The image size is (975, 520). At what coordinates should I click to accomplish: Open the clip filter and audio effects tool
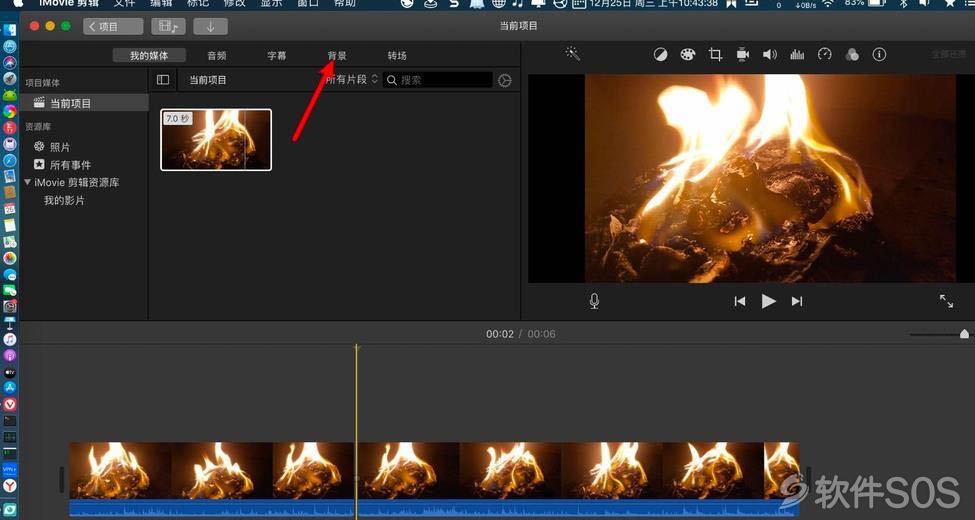852,55
